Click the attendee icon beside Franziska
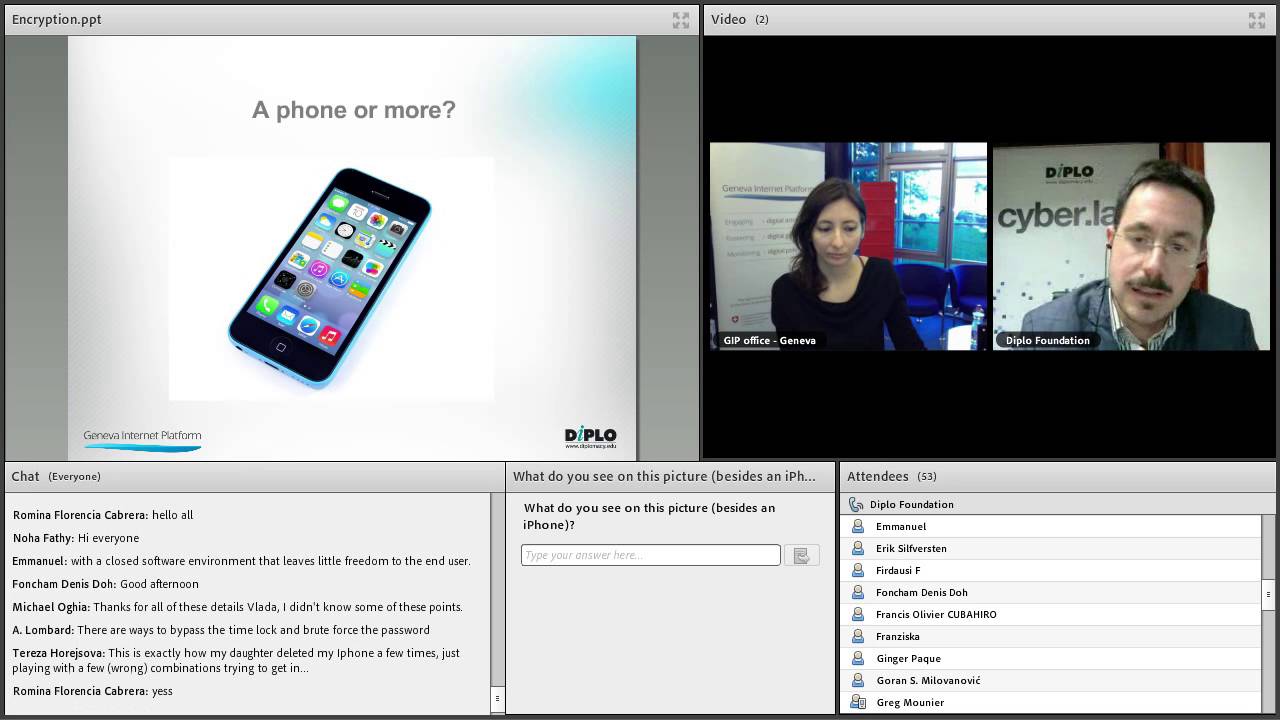The image size is (1280, 720). click(857, 636)
